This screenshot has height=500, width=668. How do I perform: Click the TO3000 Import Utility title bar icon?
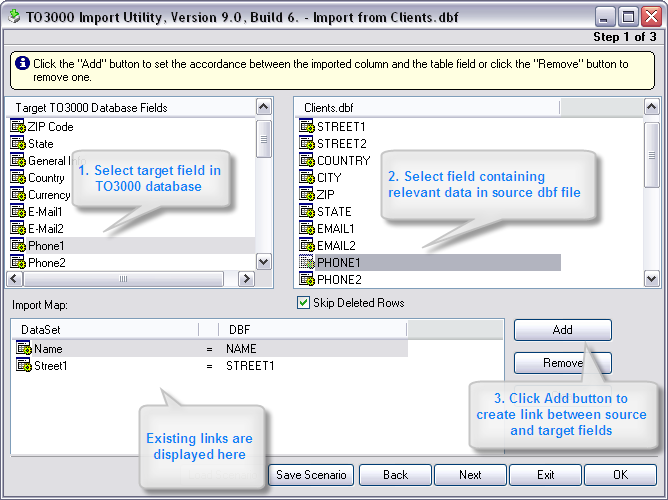click(14, 17)
